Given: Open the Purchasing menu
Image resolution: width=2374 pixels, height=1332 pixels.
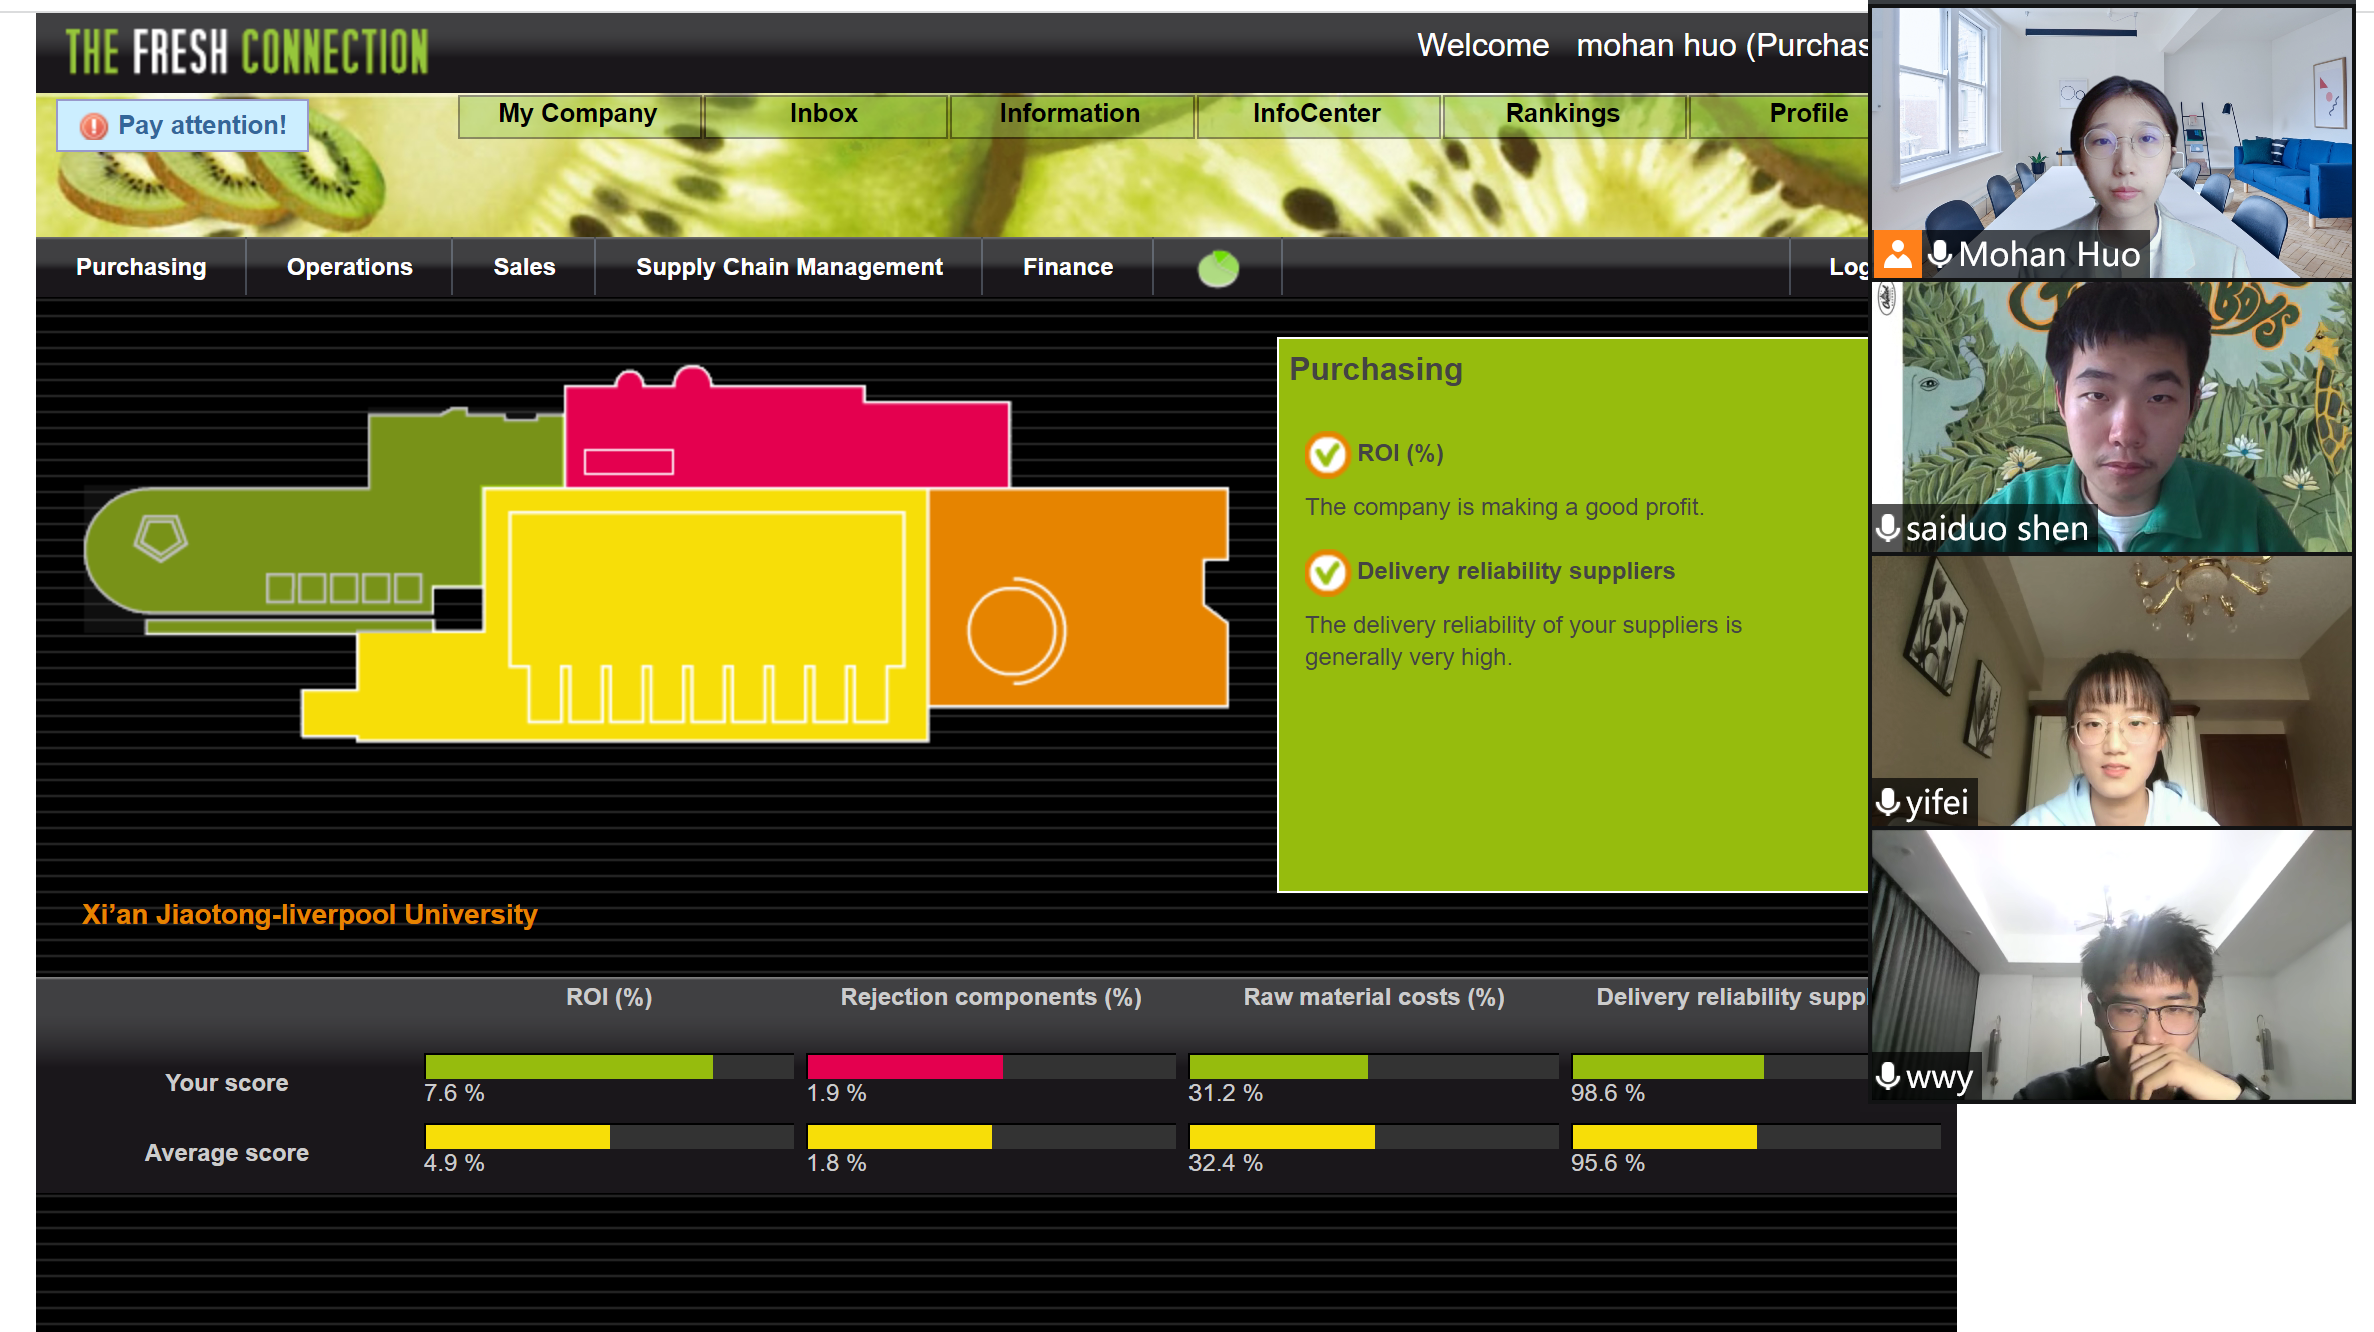Looking at the screenshot, I should pyautogui.click(x=141, y=267).
